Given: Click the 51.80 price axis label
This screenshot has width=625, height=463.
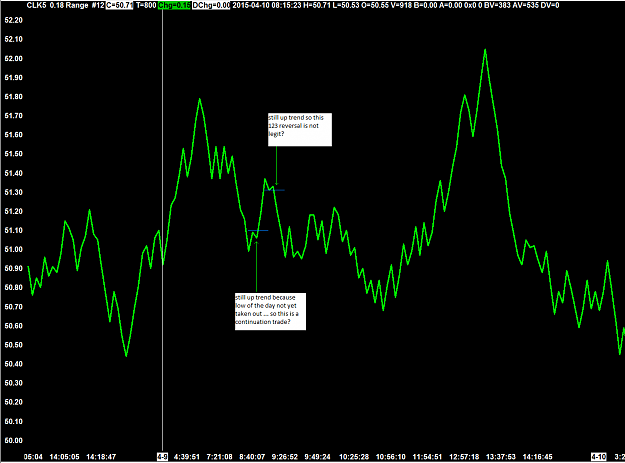Looking at the screenshot, I should pos(14,97).
